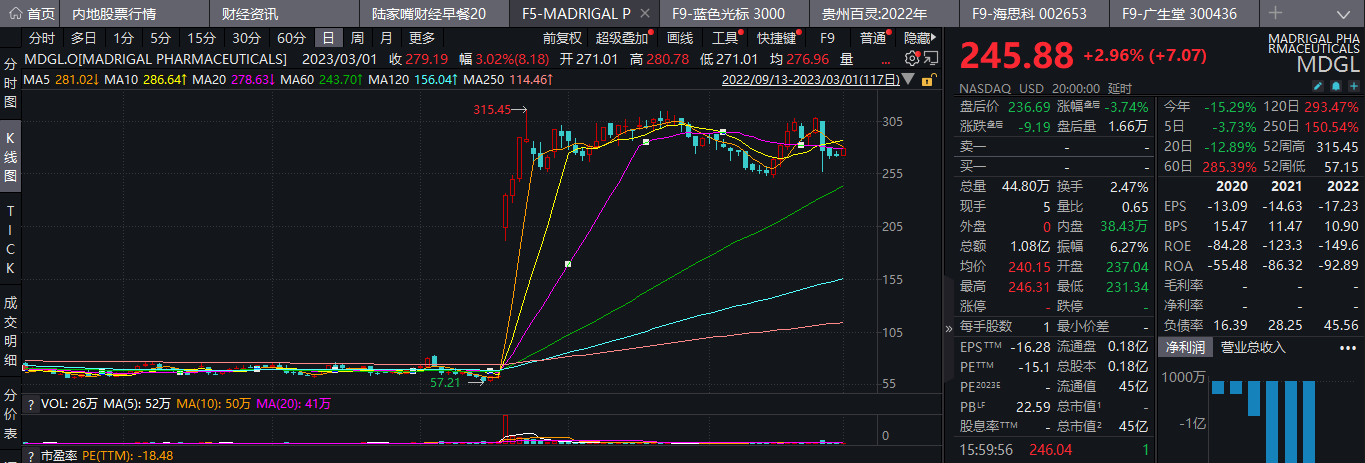Select 60分 minute period

[x=291, y=38]
